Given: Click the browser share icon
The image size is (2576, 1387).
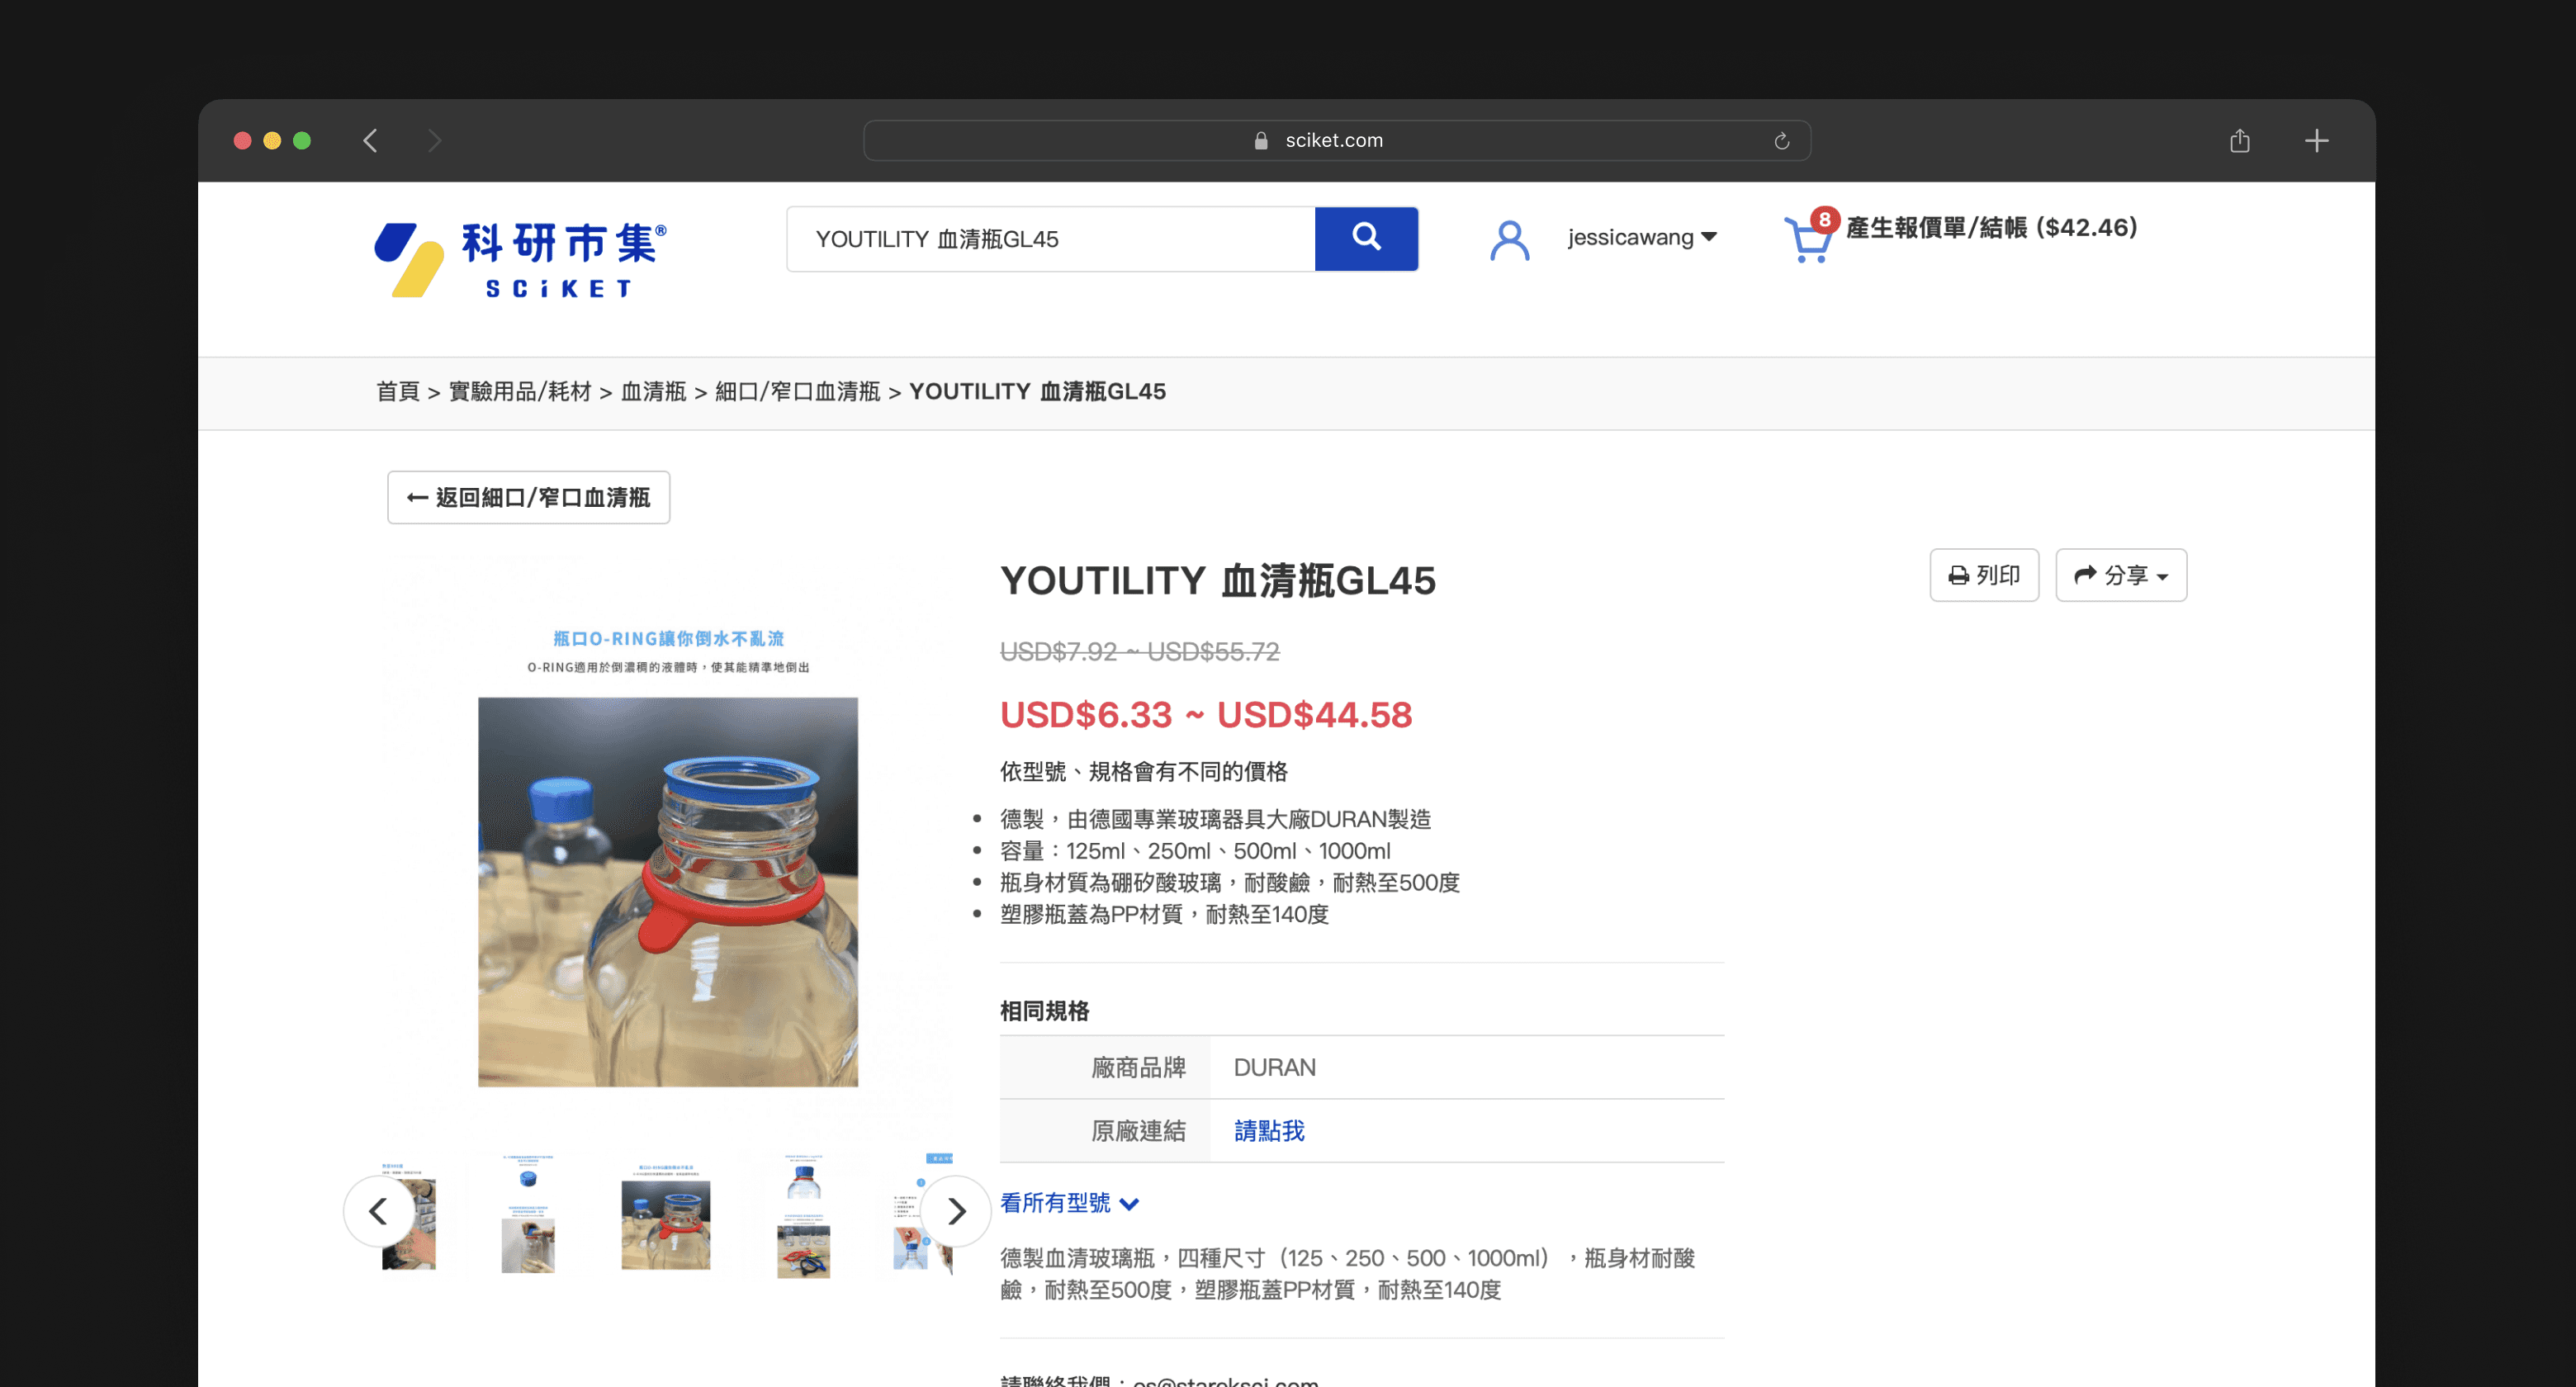Looking at the screenshot, I should click(2239, 141).
